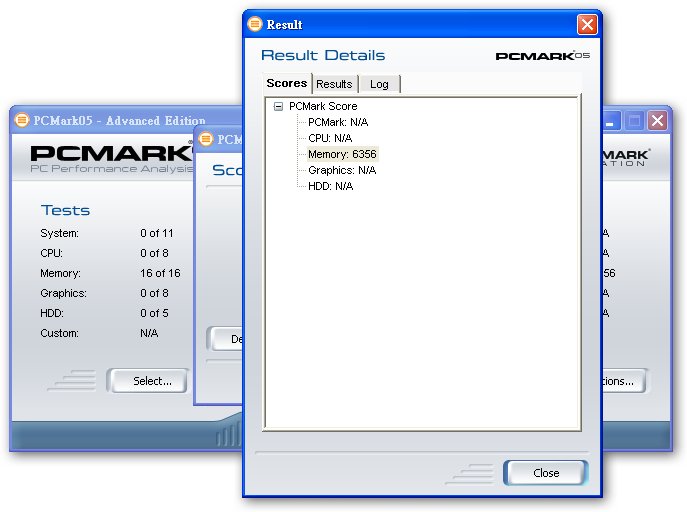Open test selection with Select... button
This screenshot has height=512, width=687.
click(x=153, y=381)
